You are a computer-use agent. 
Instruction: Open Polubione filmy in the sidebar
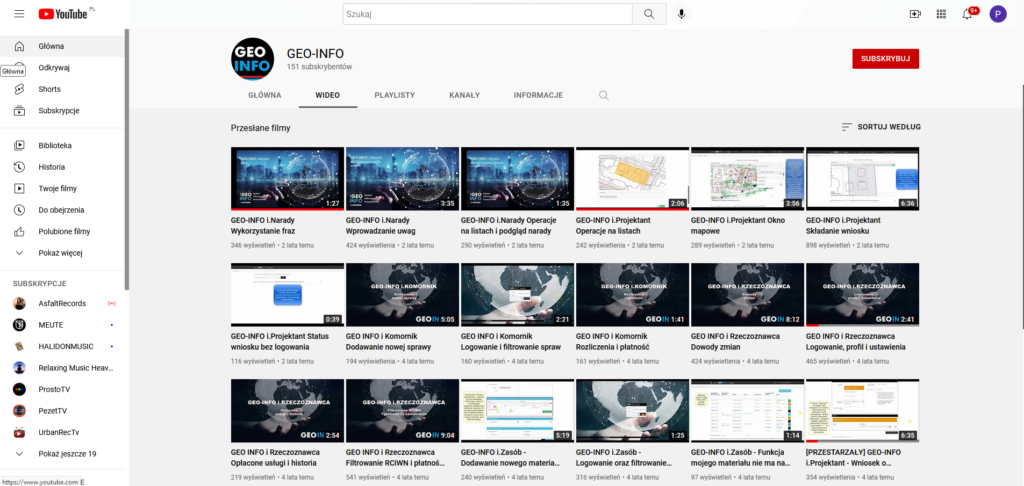pos(62,232)
